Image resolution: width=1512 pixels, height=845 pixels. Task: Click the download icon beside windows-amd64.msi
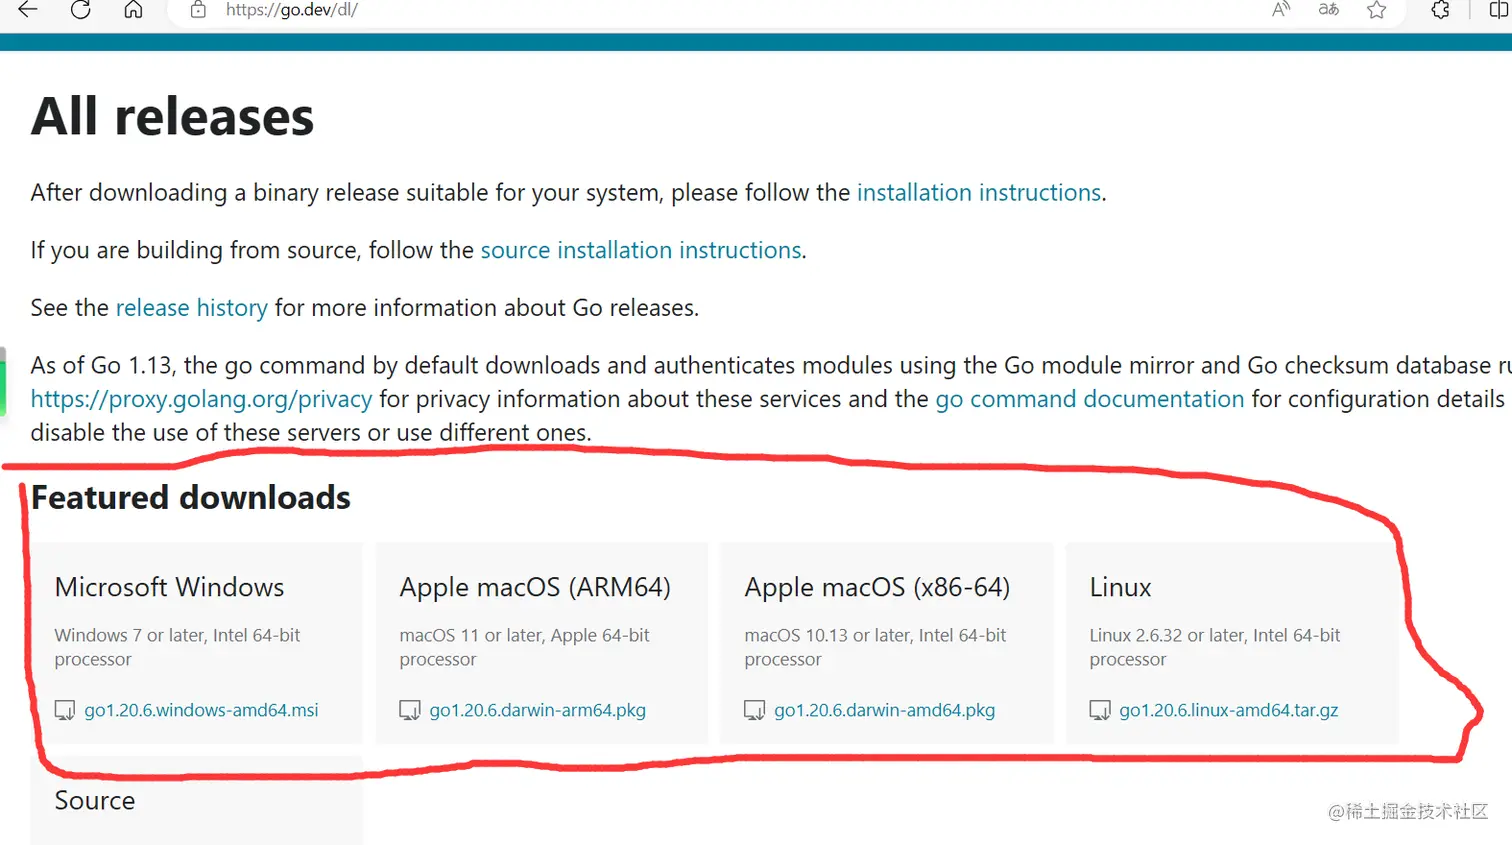(x=65, y=710)
